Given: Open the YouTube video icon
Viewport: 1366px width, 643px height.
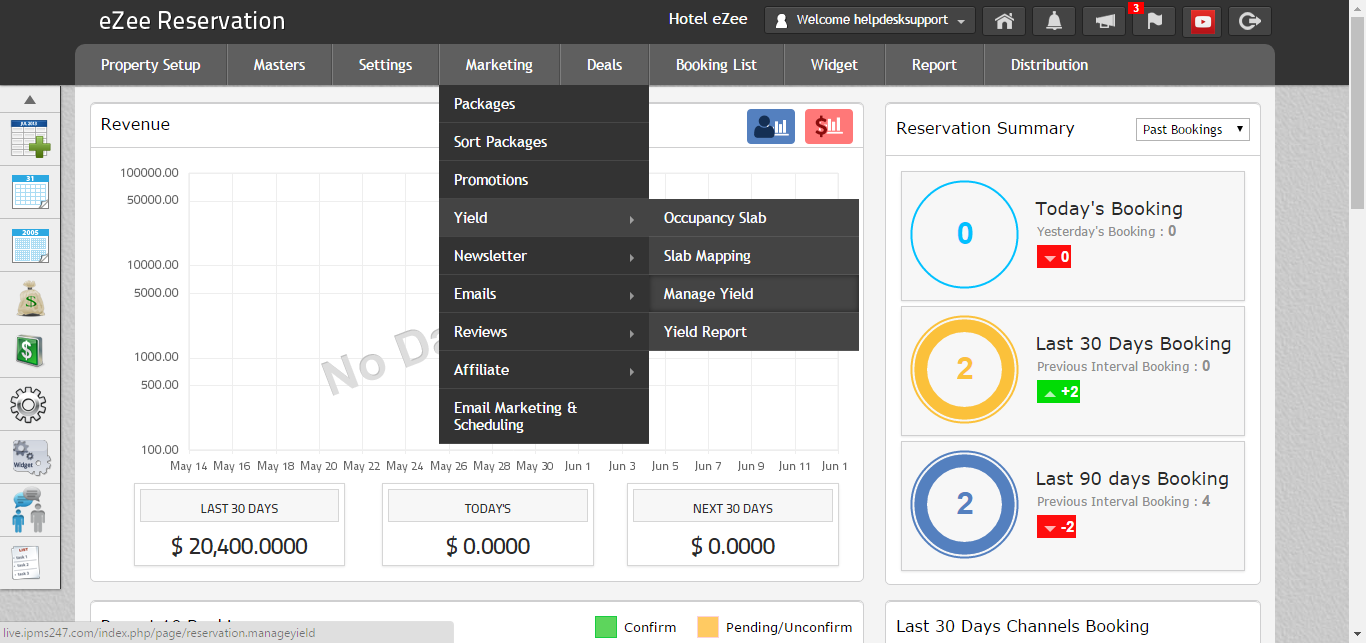Looking at the screenshot, I should pos(1203,20).
